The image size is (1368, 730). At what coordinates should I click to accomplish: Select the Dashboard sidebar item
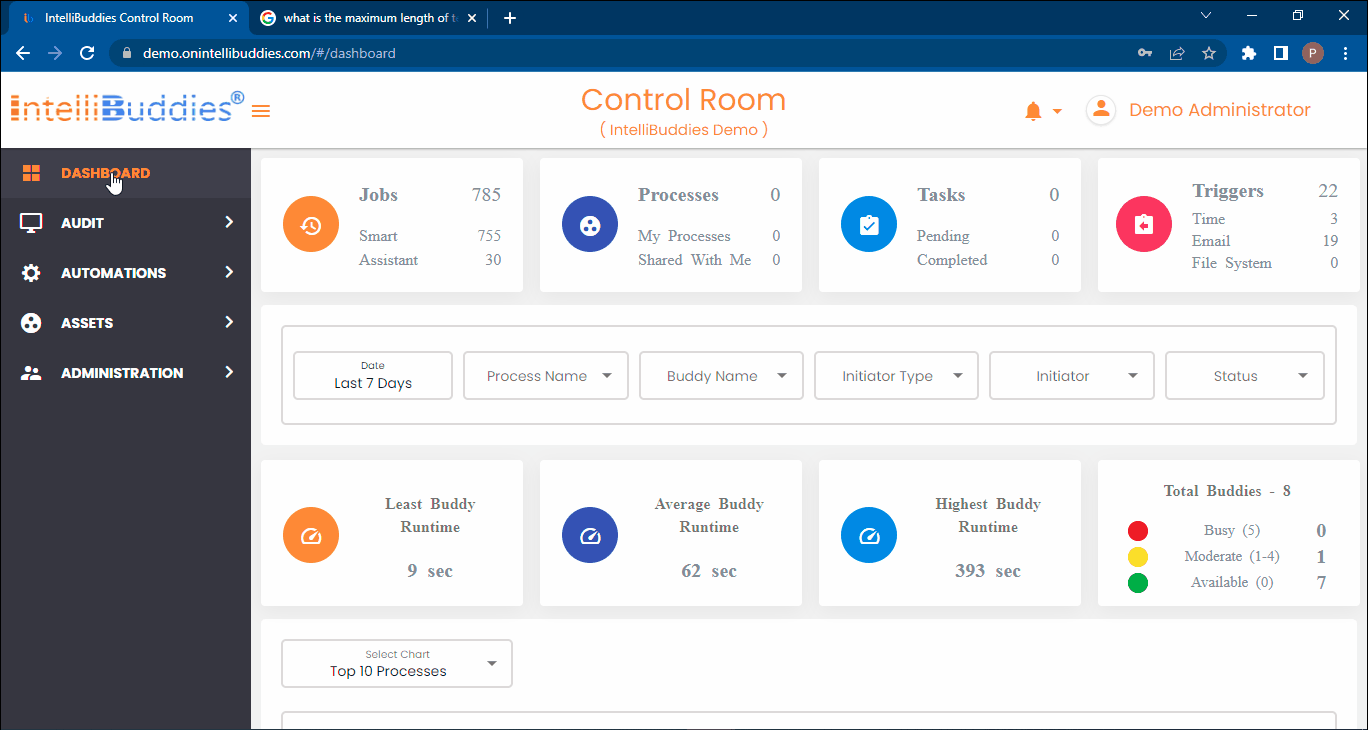(x=125, y=173)
